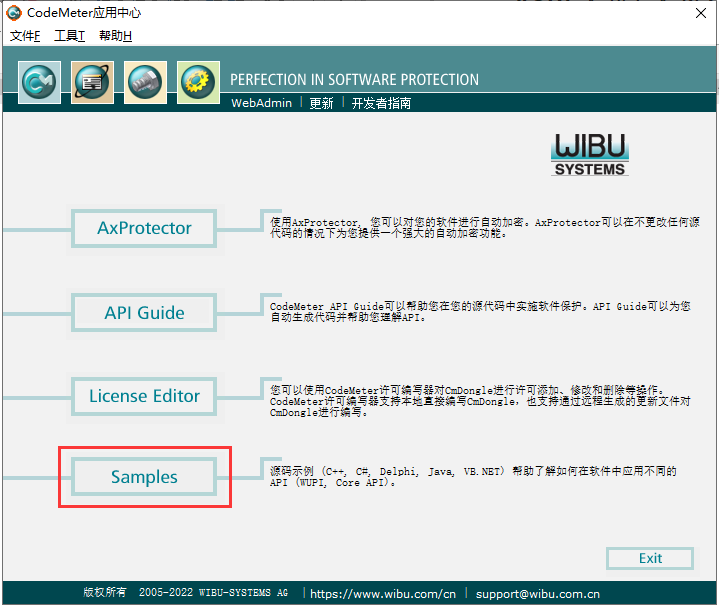Launch License Editor
The image size is (719, 607).
pos(144,396)
